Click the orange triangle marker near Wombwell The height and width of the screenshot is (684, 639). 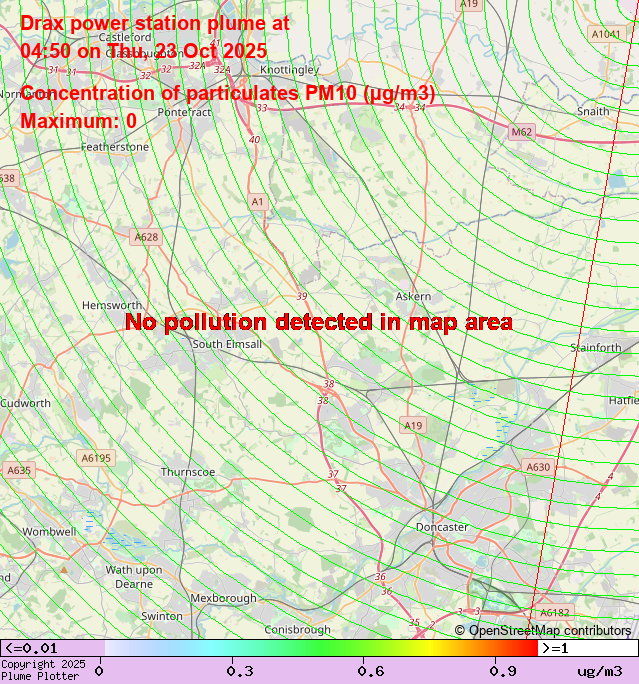(x=64, y=569)
